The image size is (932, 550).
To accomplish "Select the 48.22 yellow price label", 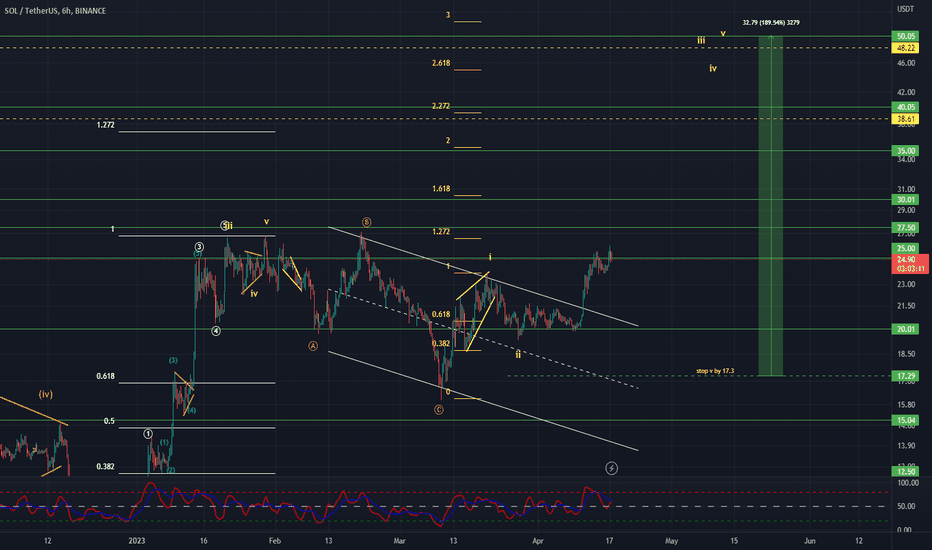I will click(905, 48).
